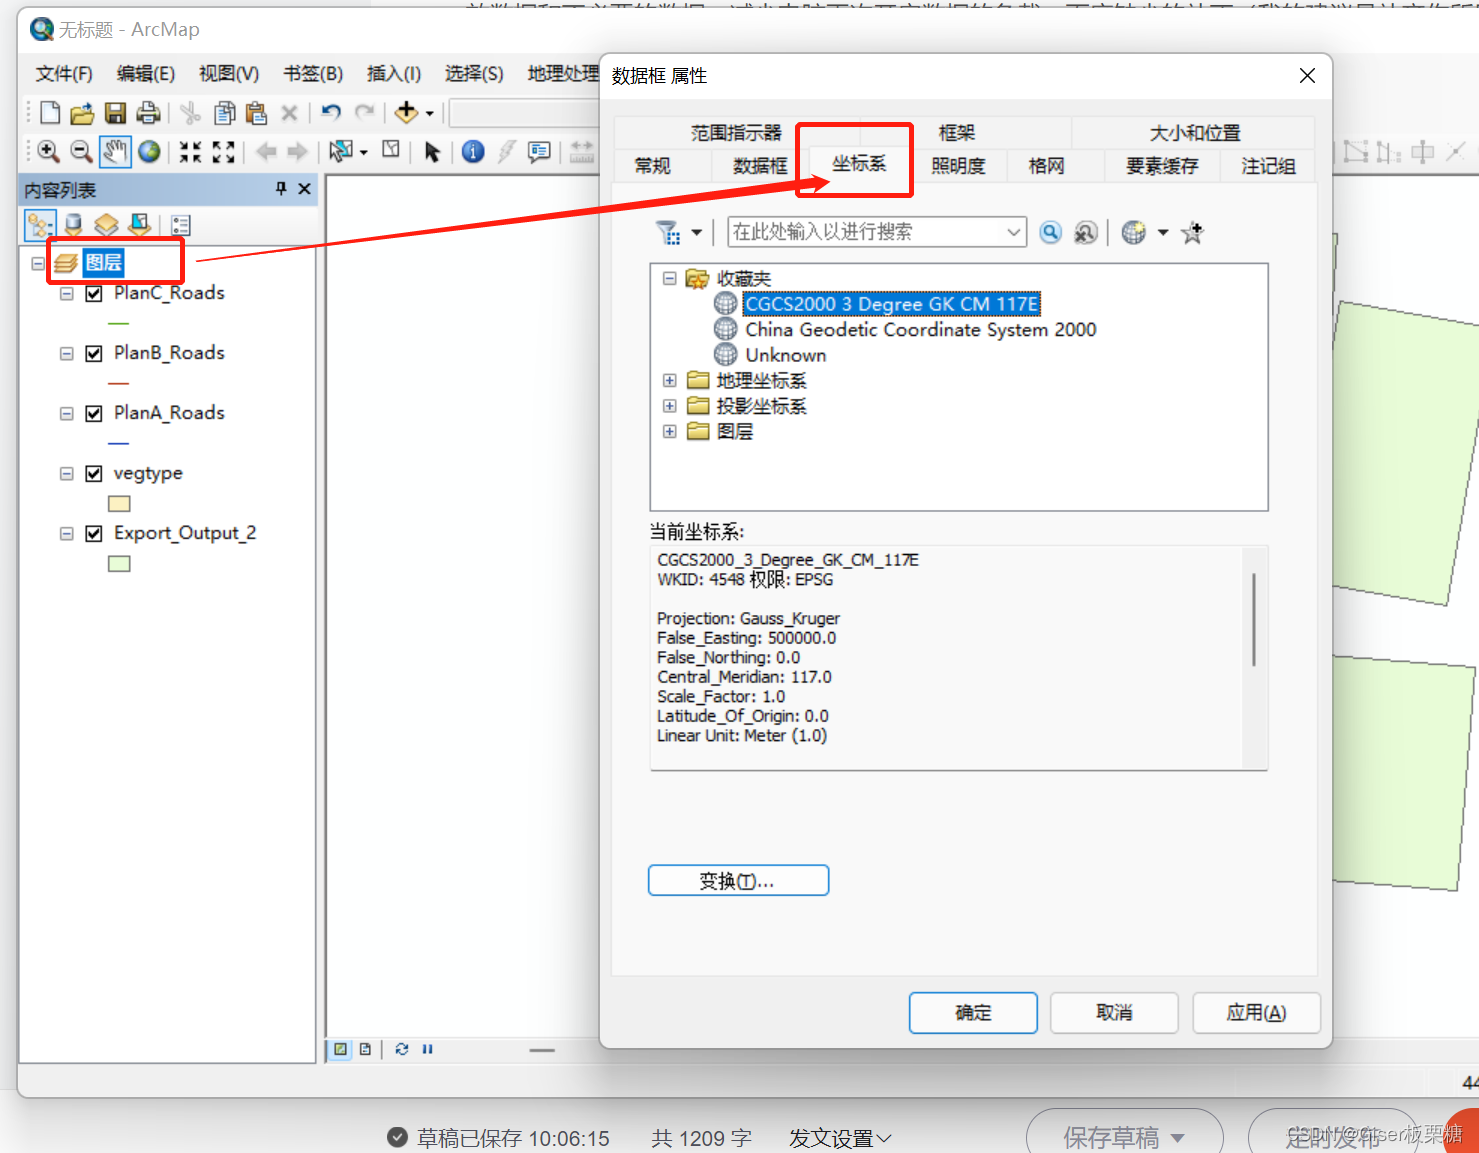Confirm the dialog with OK button

[973, 1013]
